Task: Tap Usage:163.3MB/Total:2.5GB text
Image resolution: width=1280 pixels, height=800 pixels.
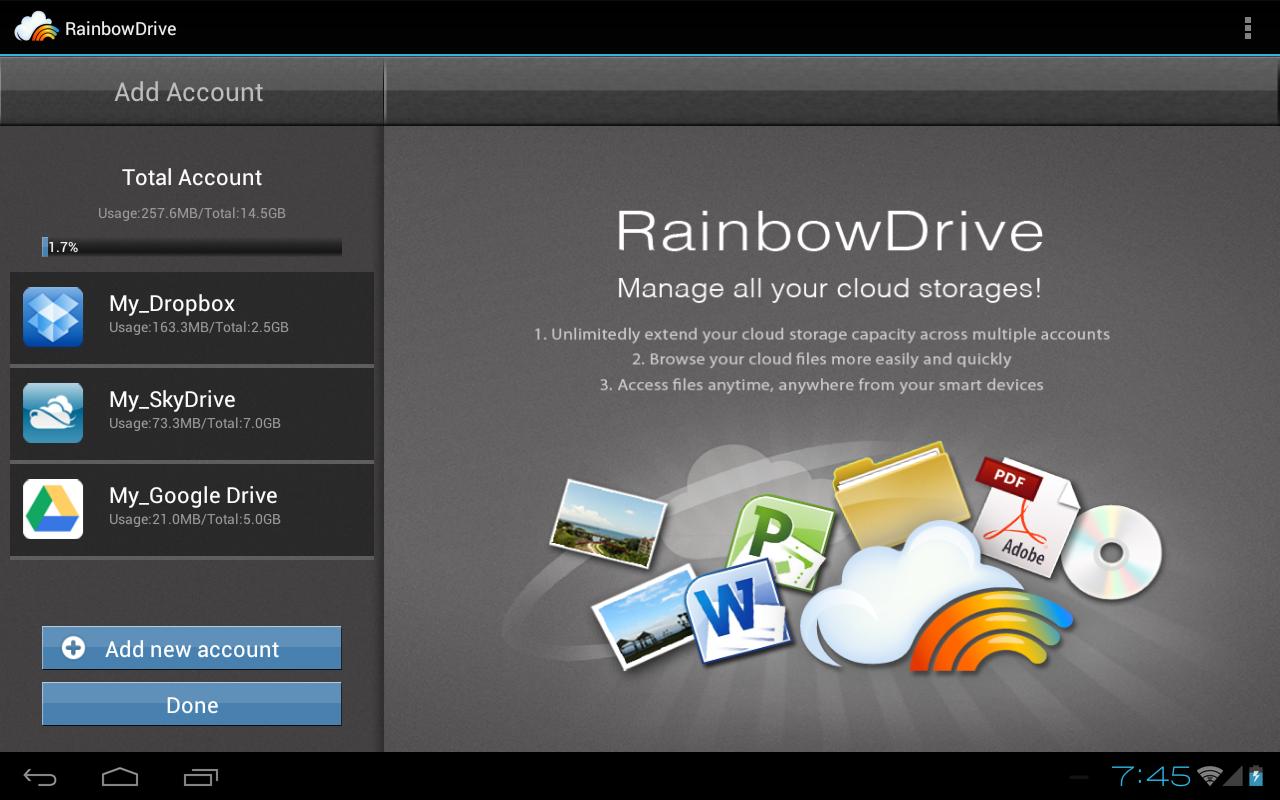Action: [199, 327]
